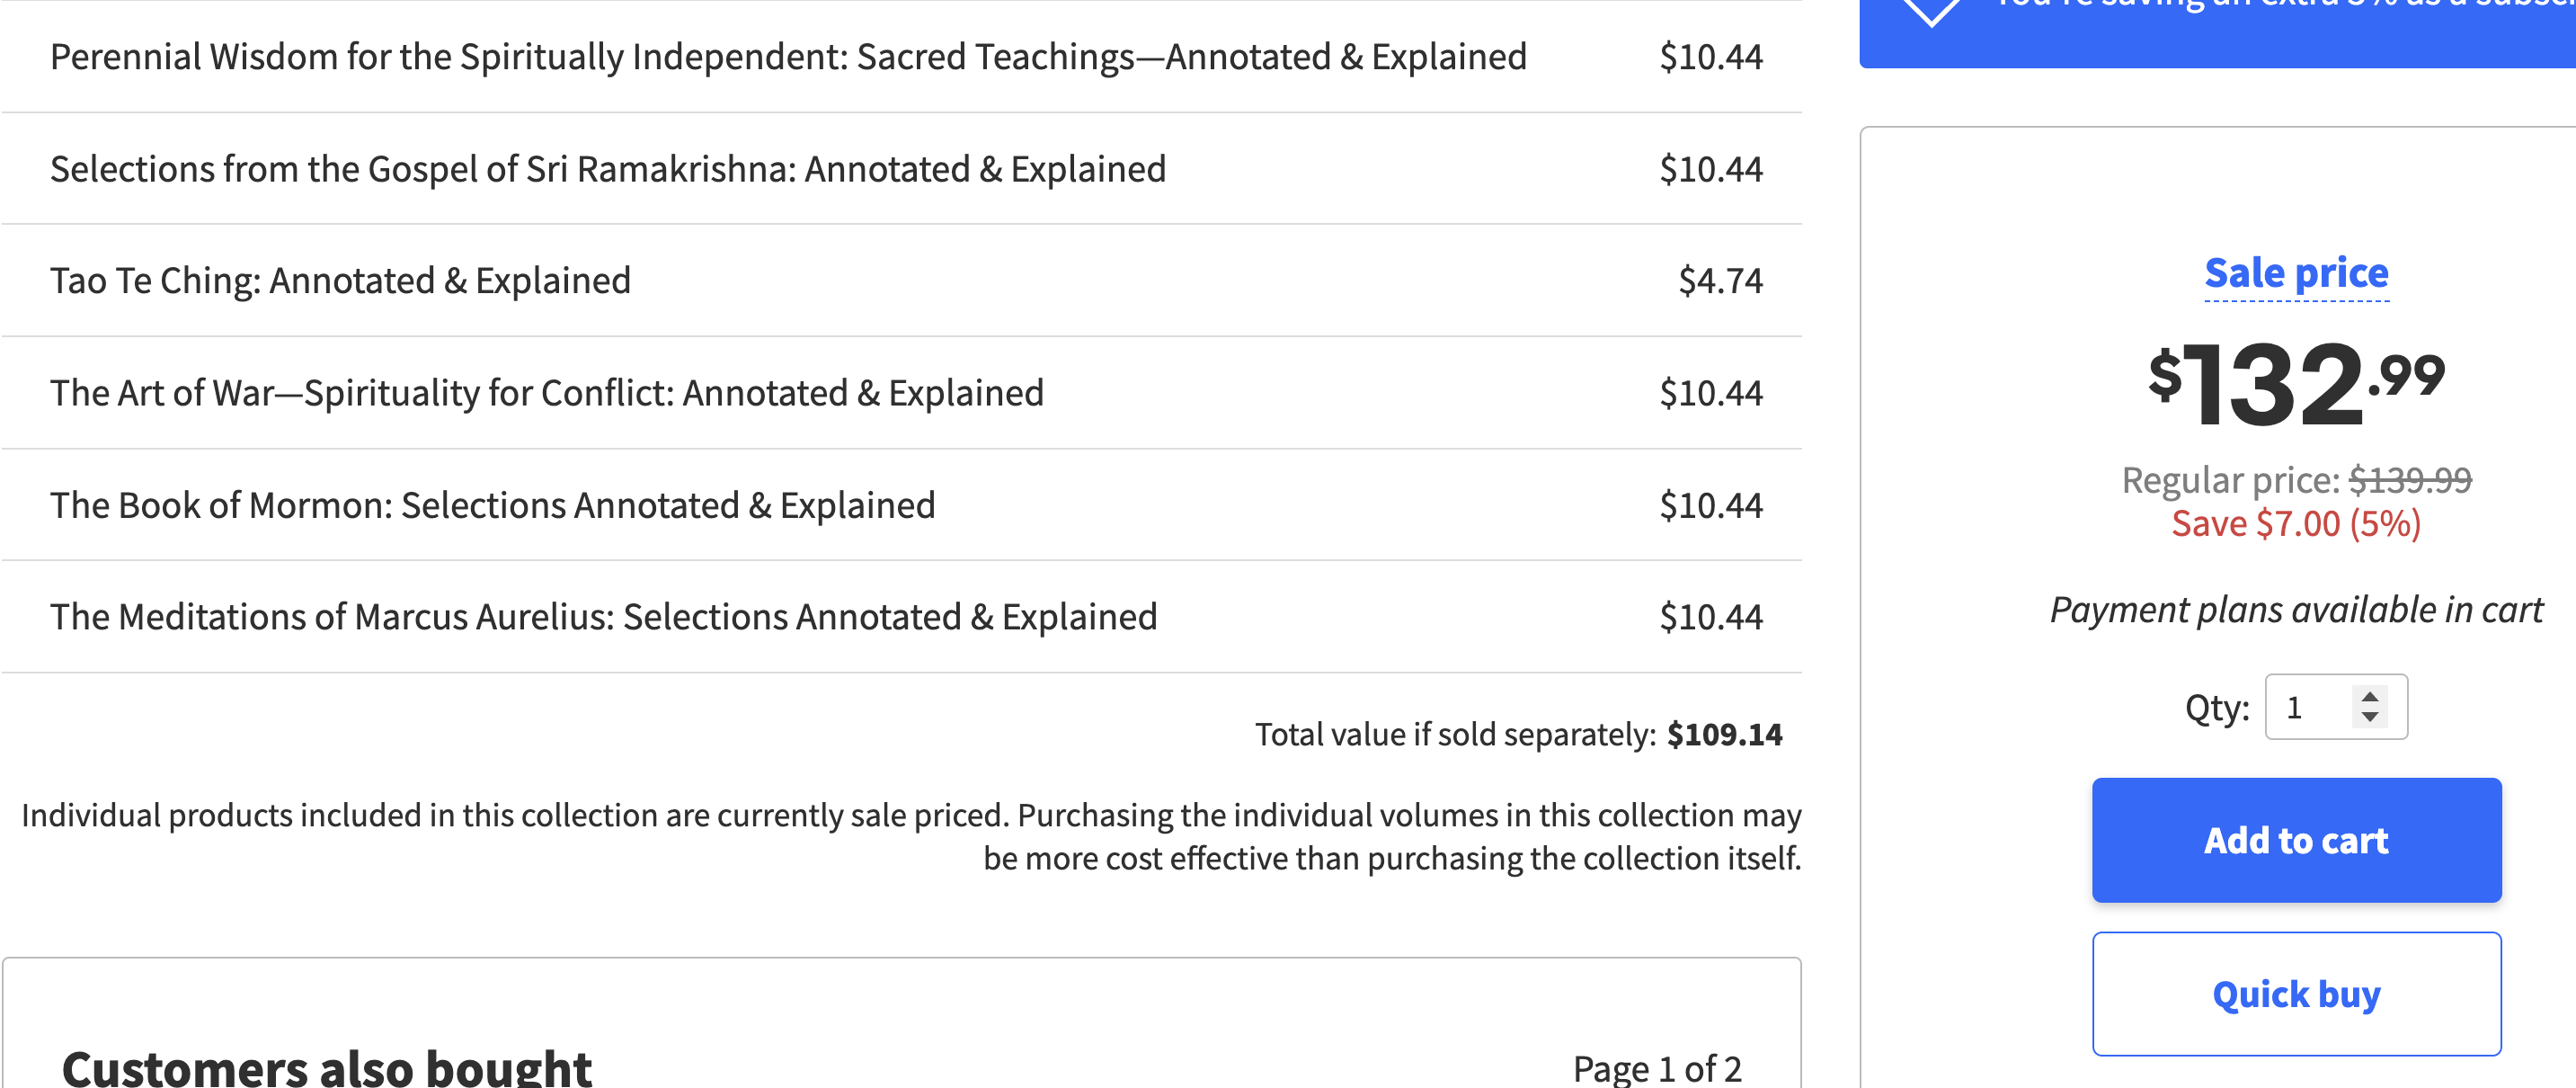Screen dimensions: 2576x1088
Task: Open Perennial Wisdom for the Spiritually Independent
Action: 788,57
